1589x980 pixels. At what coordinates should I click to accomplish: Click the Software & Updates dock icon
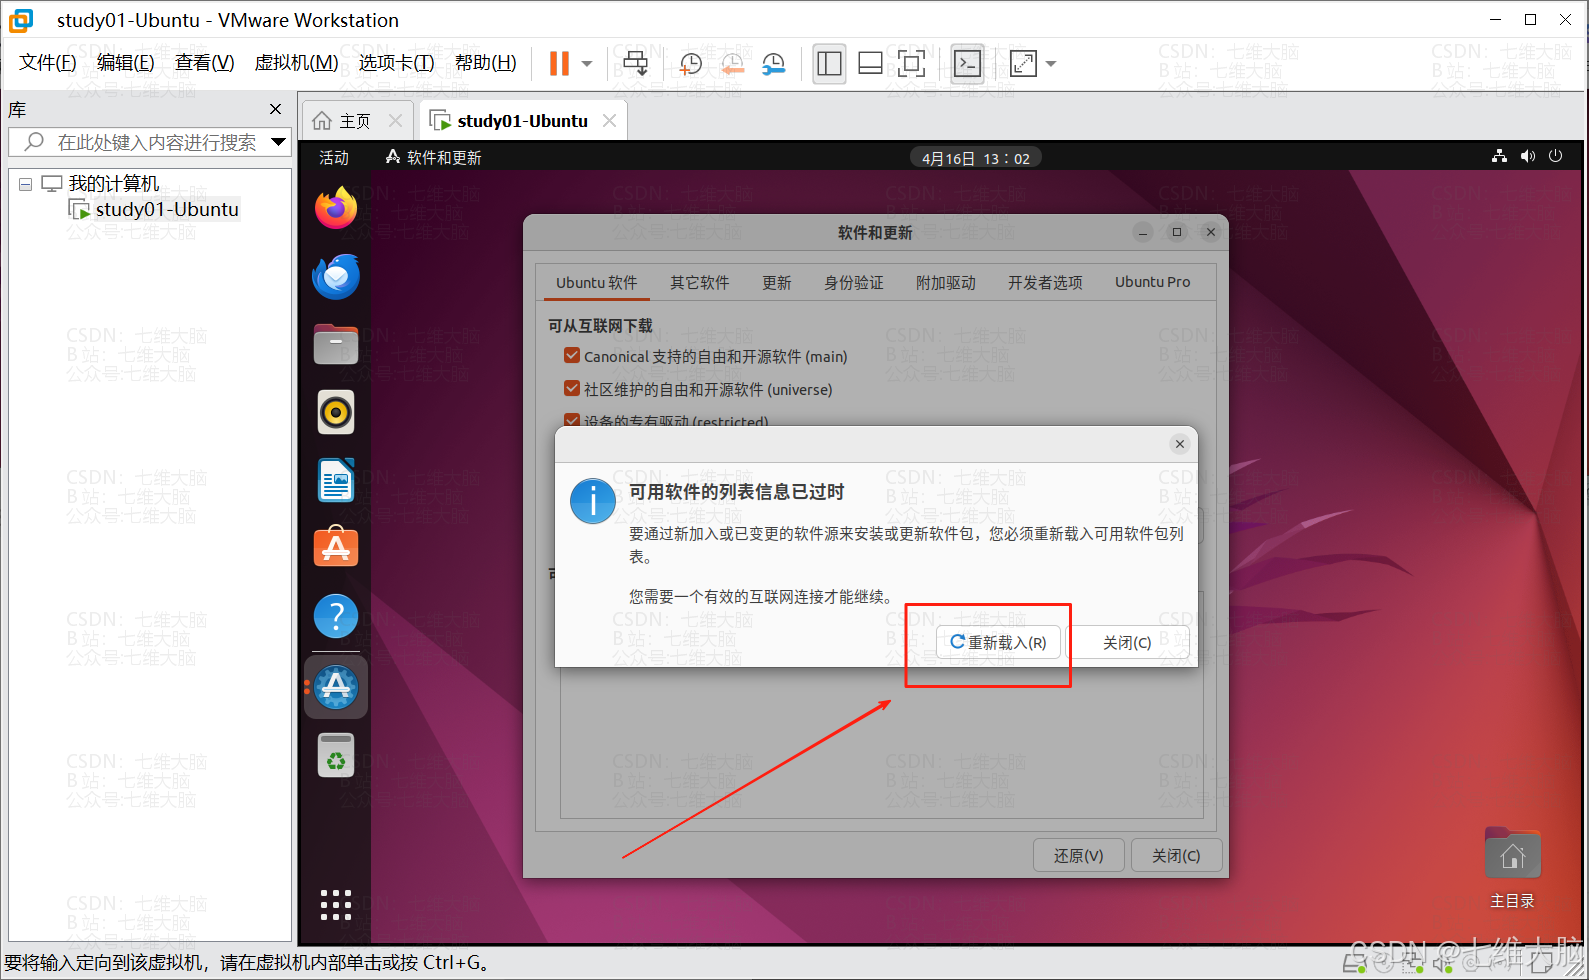click(x=336, y=687)
